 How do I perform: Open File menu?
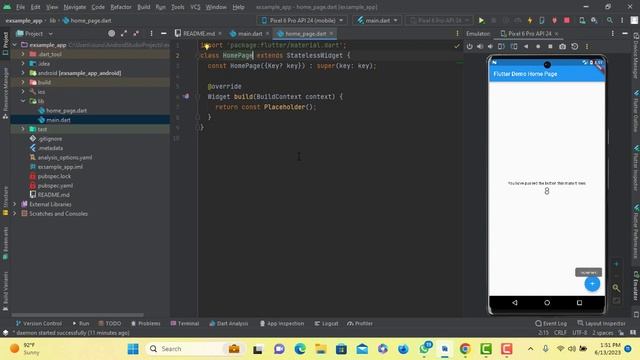20,7
